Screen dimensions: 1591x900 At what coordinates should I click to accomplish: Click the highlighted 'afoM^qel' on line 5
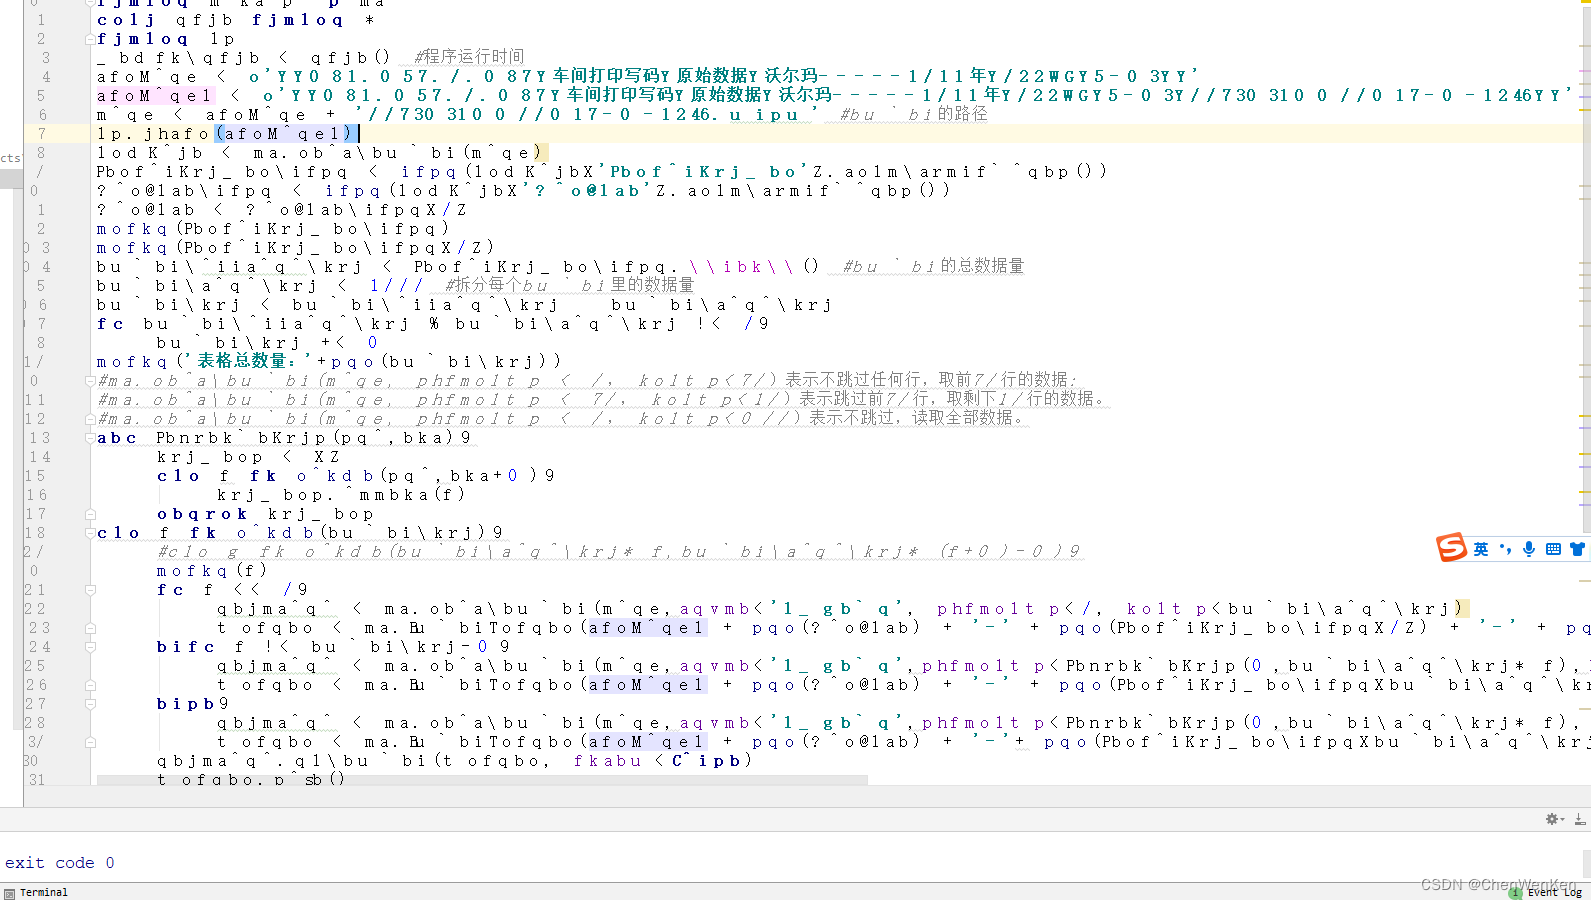coord(155,96)
